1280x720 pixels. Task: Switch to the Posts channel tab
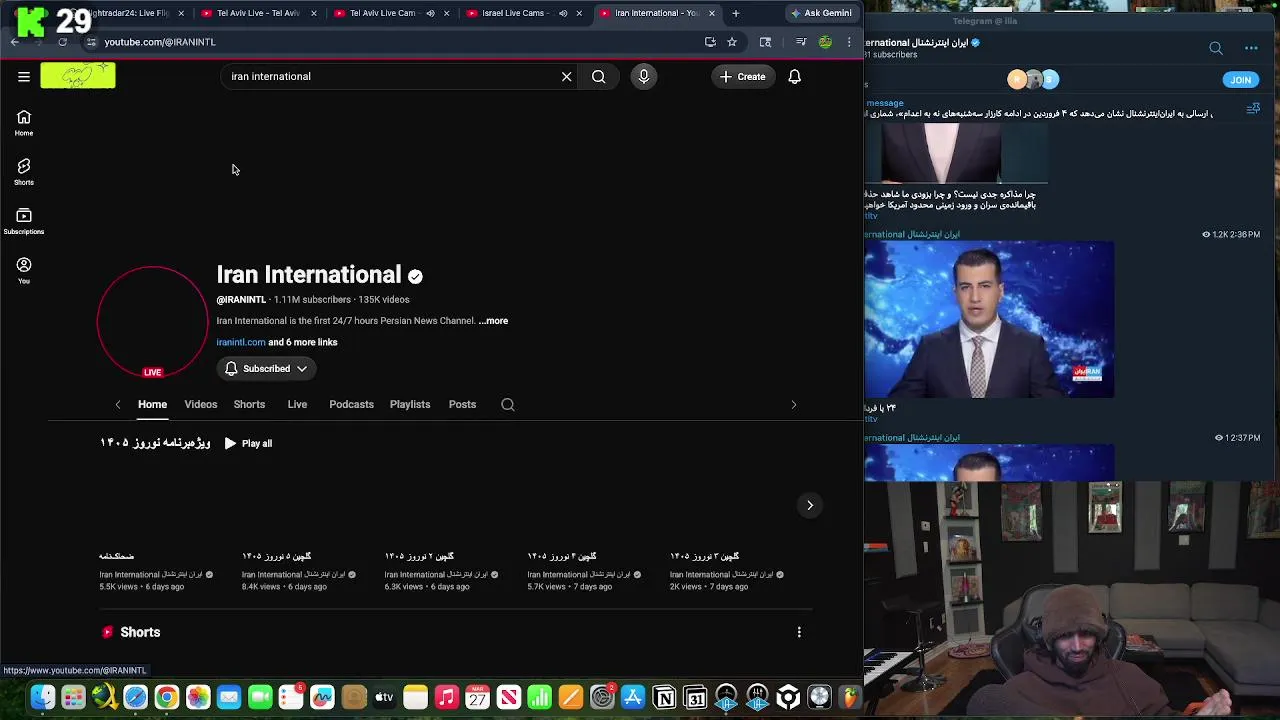point(462,404)
